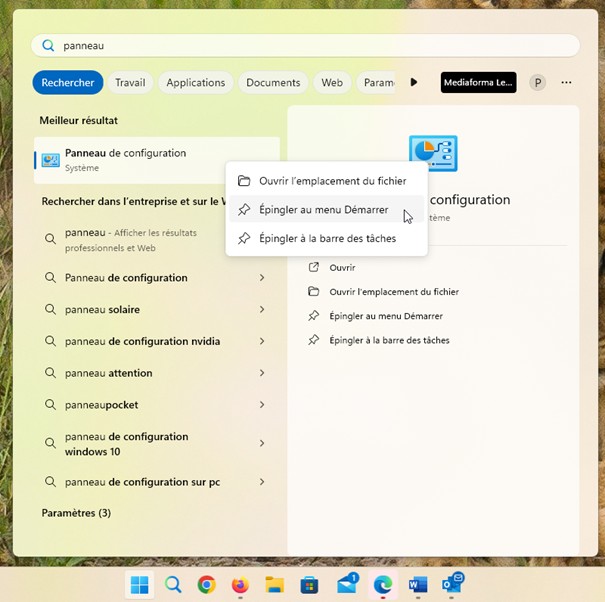Viewport: 605px width, 602px height.
Task: Choose Épingler à la barre des tâches in context menu
Action: point(326,238)
